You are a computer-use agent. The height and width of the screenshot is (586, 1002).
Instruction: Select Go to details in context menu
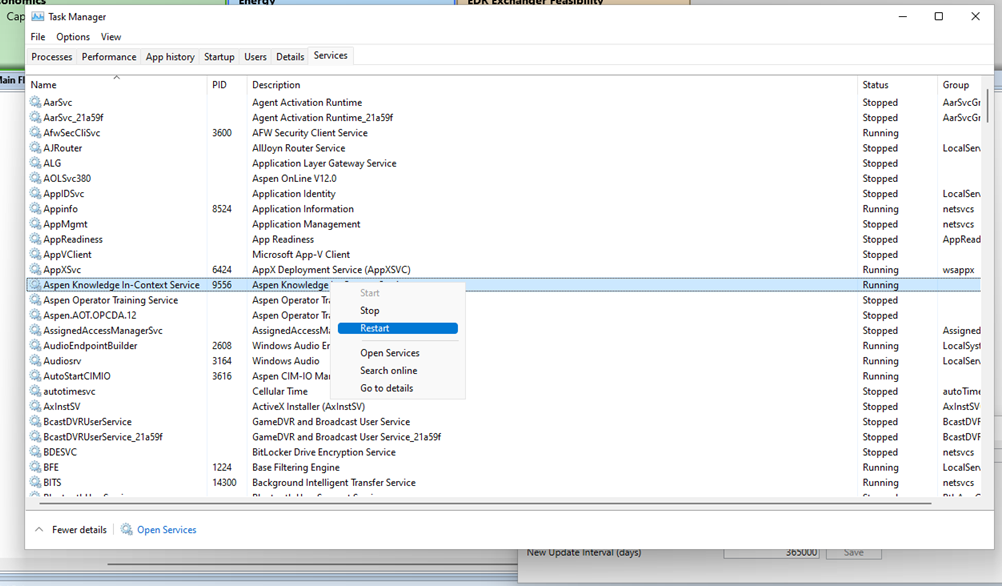tap(387, 388)
